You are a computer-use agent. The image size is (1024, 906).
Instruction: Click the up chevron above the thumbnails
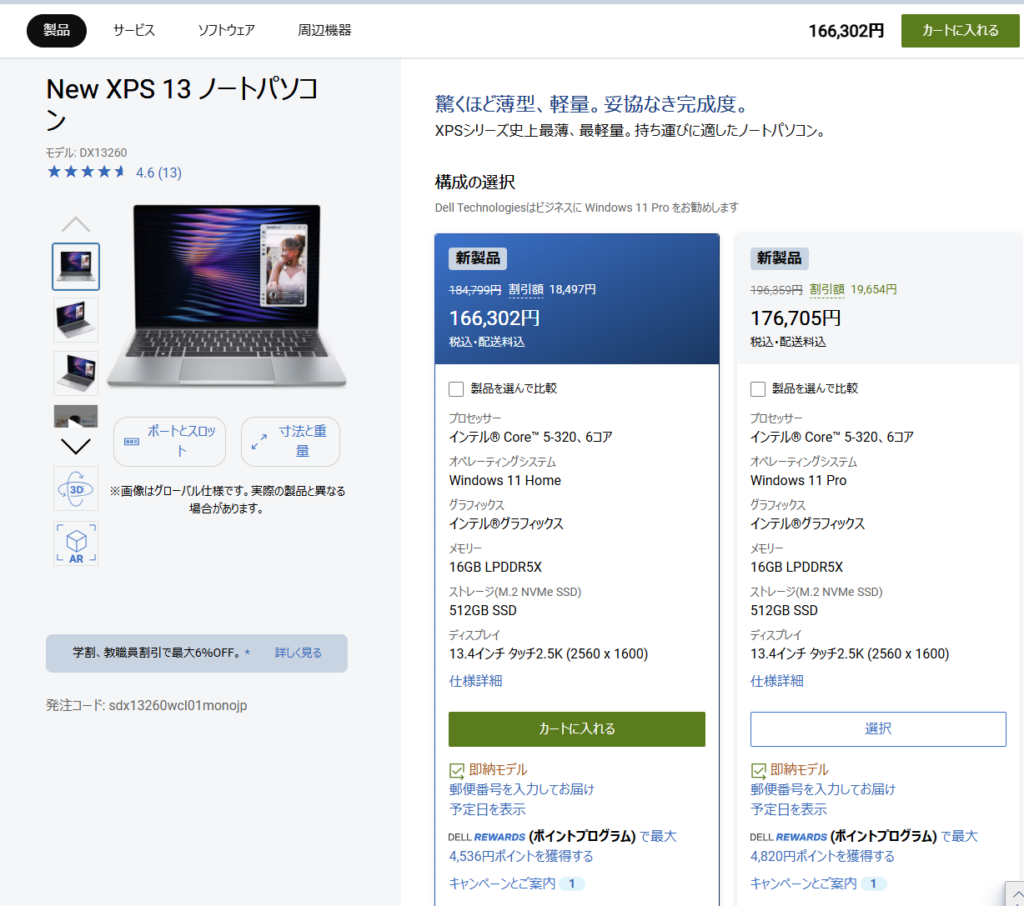click(76, 225)
